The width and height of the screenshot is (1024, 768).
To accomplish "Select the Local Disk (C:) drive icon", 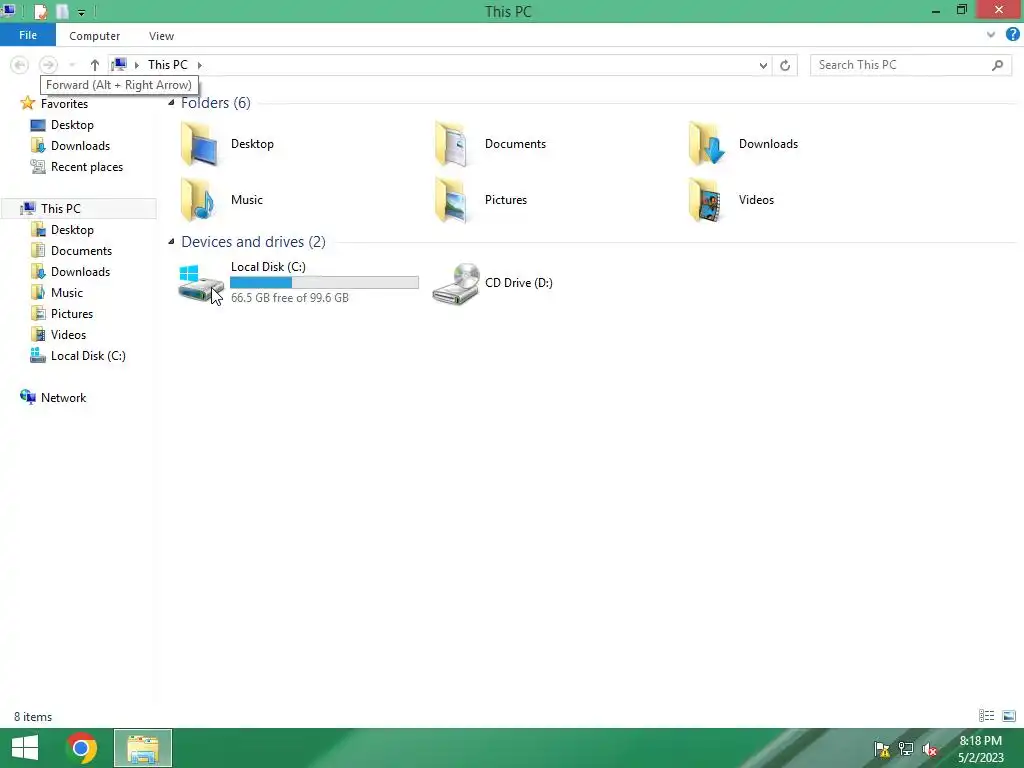I will [x=200, y=283].
